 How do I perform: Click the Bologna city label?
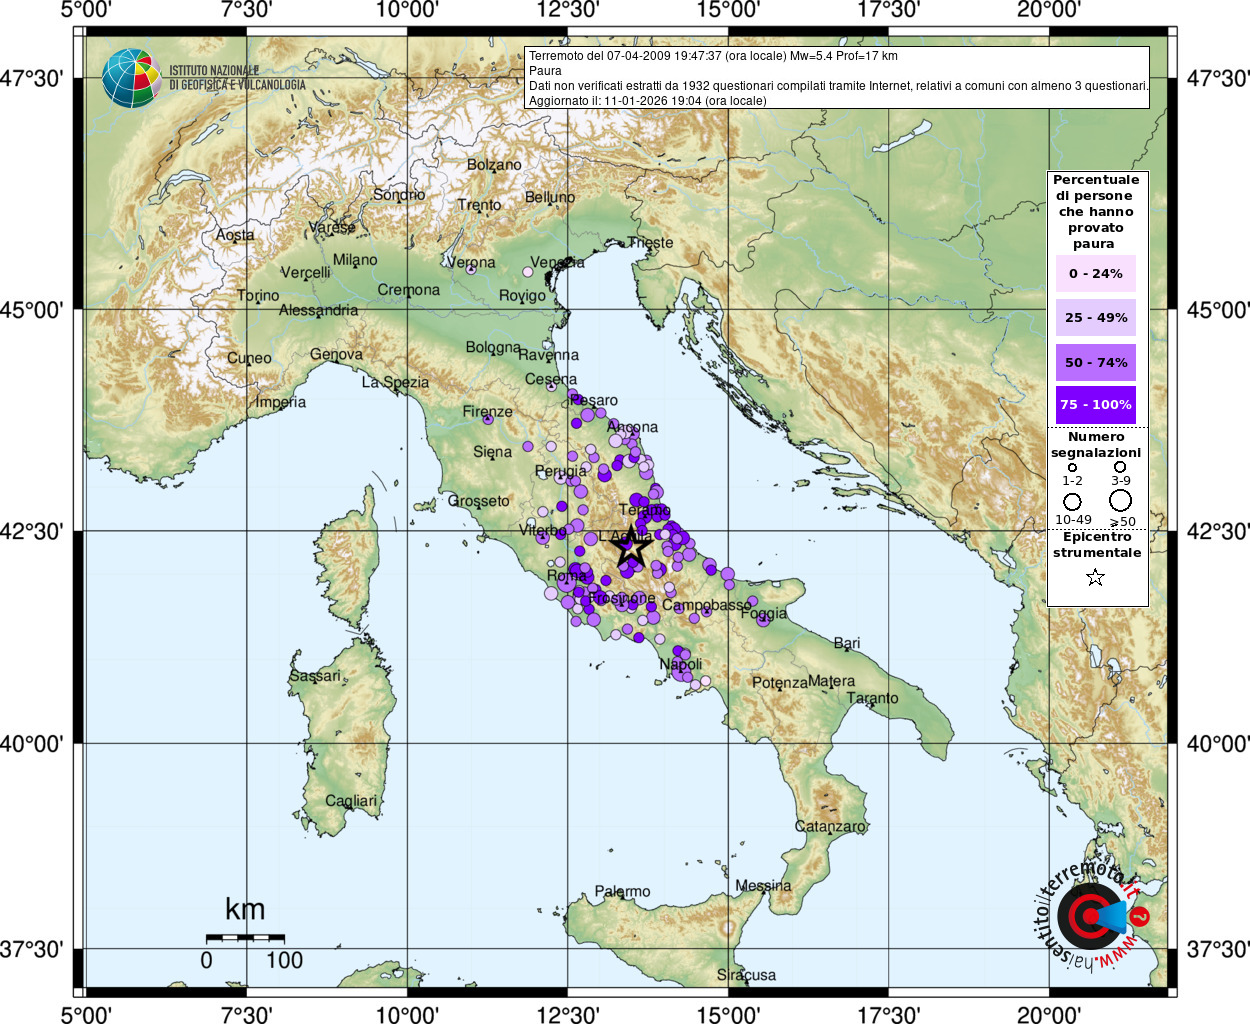point(493,347)
